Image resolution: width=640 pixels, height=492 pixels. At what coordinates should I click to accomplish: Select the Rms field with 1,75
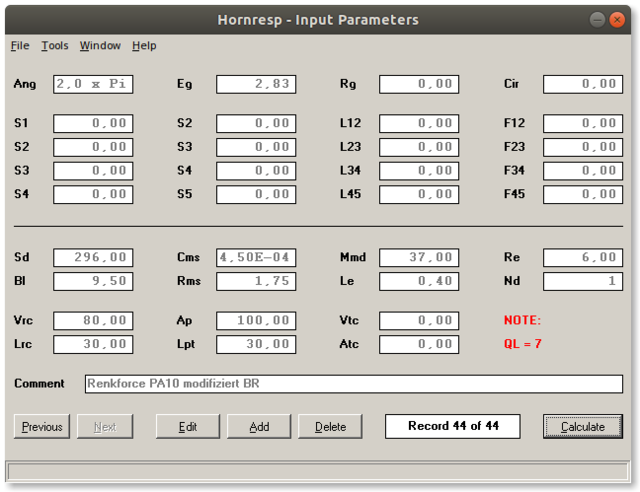pyautogui.click(x=256, y=281)
